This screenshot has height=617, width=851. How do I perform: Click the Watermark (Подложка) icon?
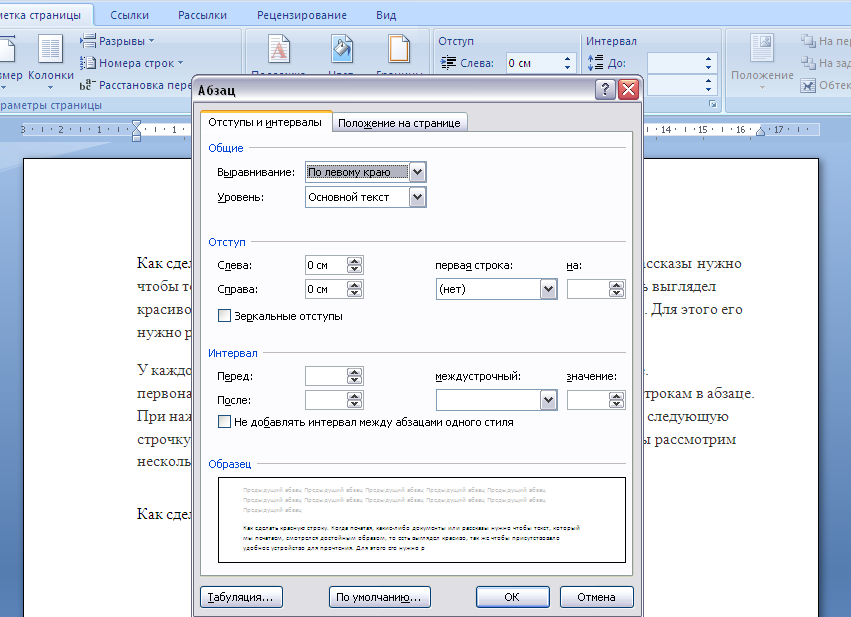coord(281,50)
